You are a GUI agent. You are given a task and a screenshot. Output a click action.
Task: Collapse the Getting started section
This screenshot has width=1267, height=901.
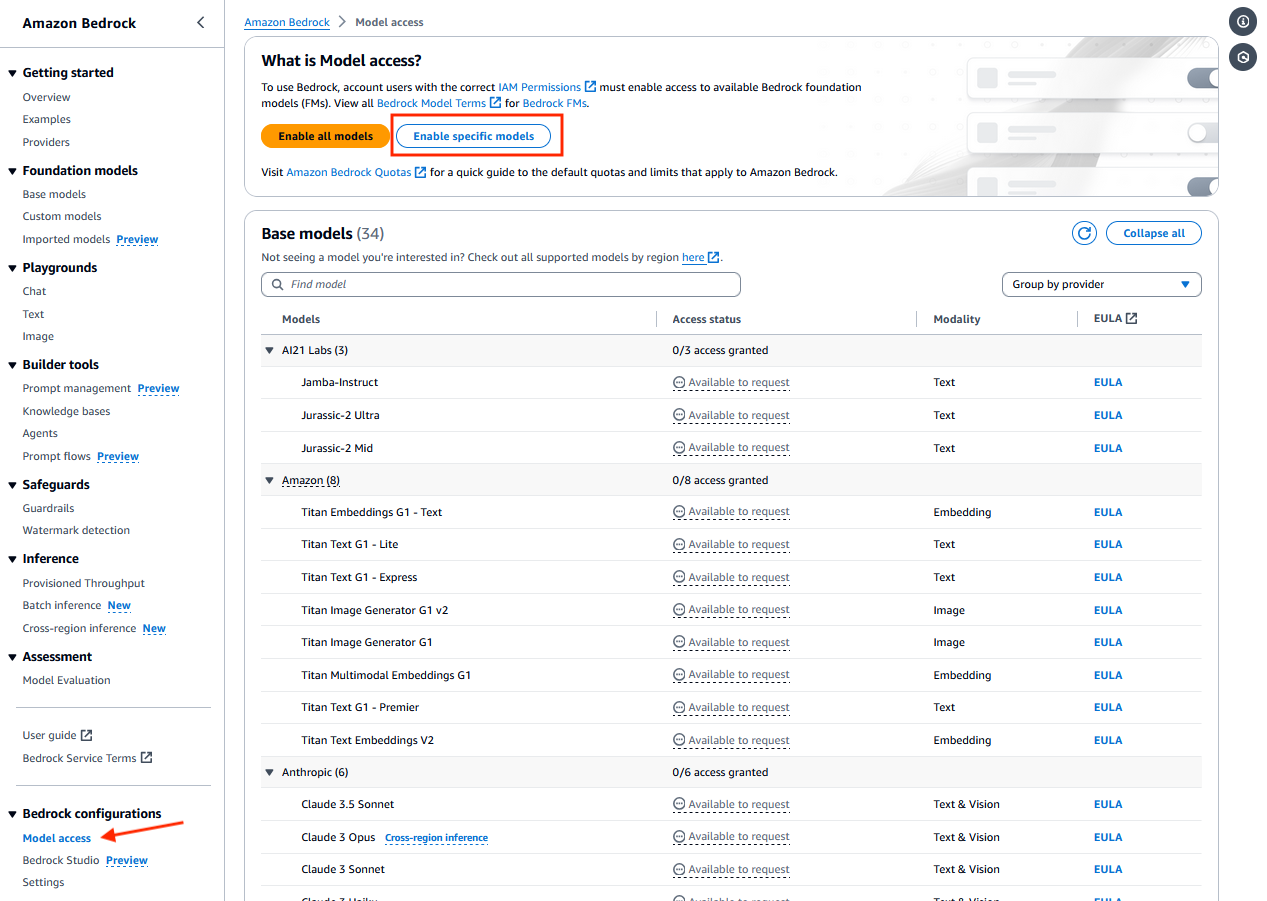point(12,73)
